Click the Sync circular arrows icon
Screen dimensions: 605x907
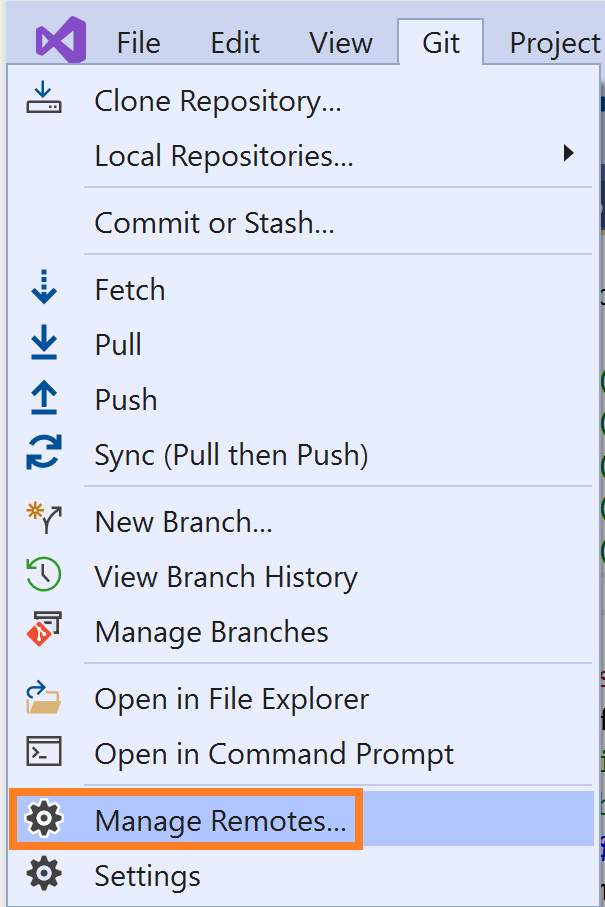tap(44, 454)
